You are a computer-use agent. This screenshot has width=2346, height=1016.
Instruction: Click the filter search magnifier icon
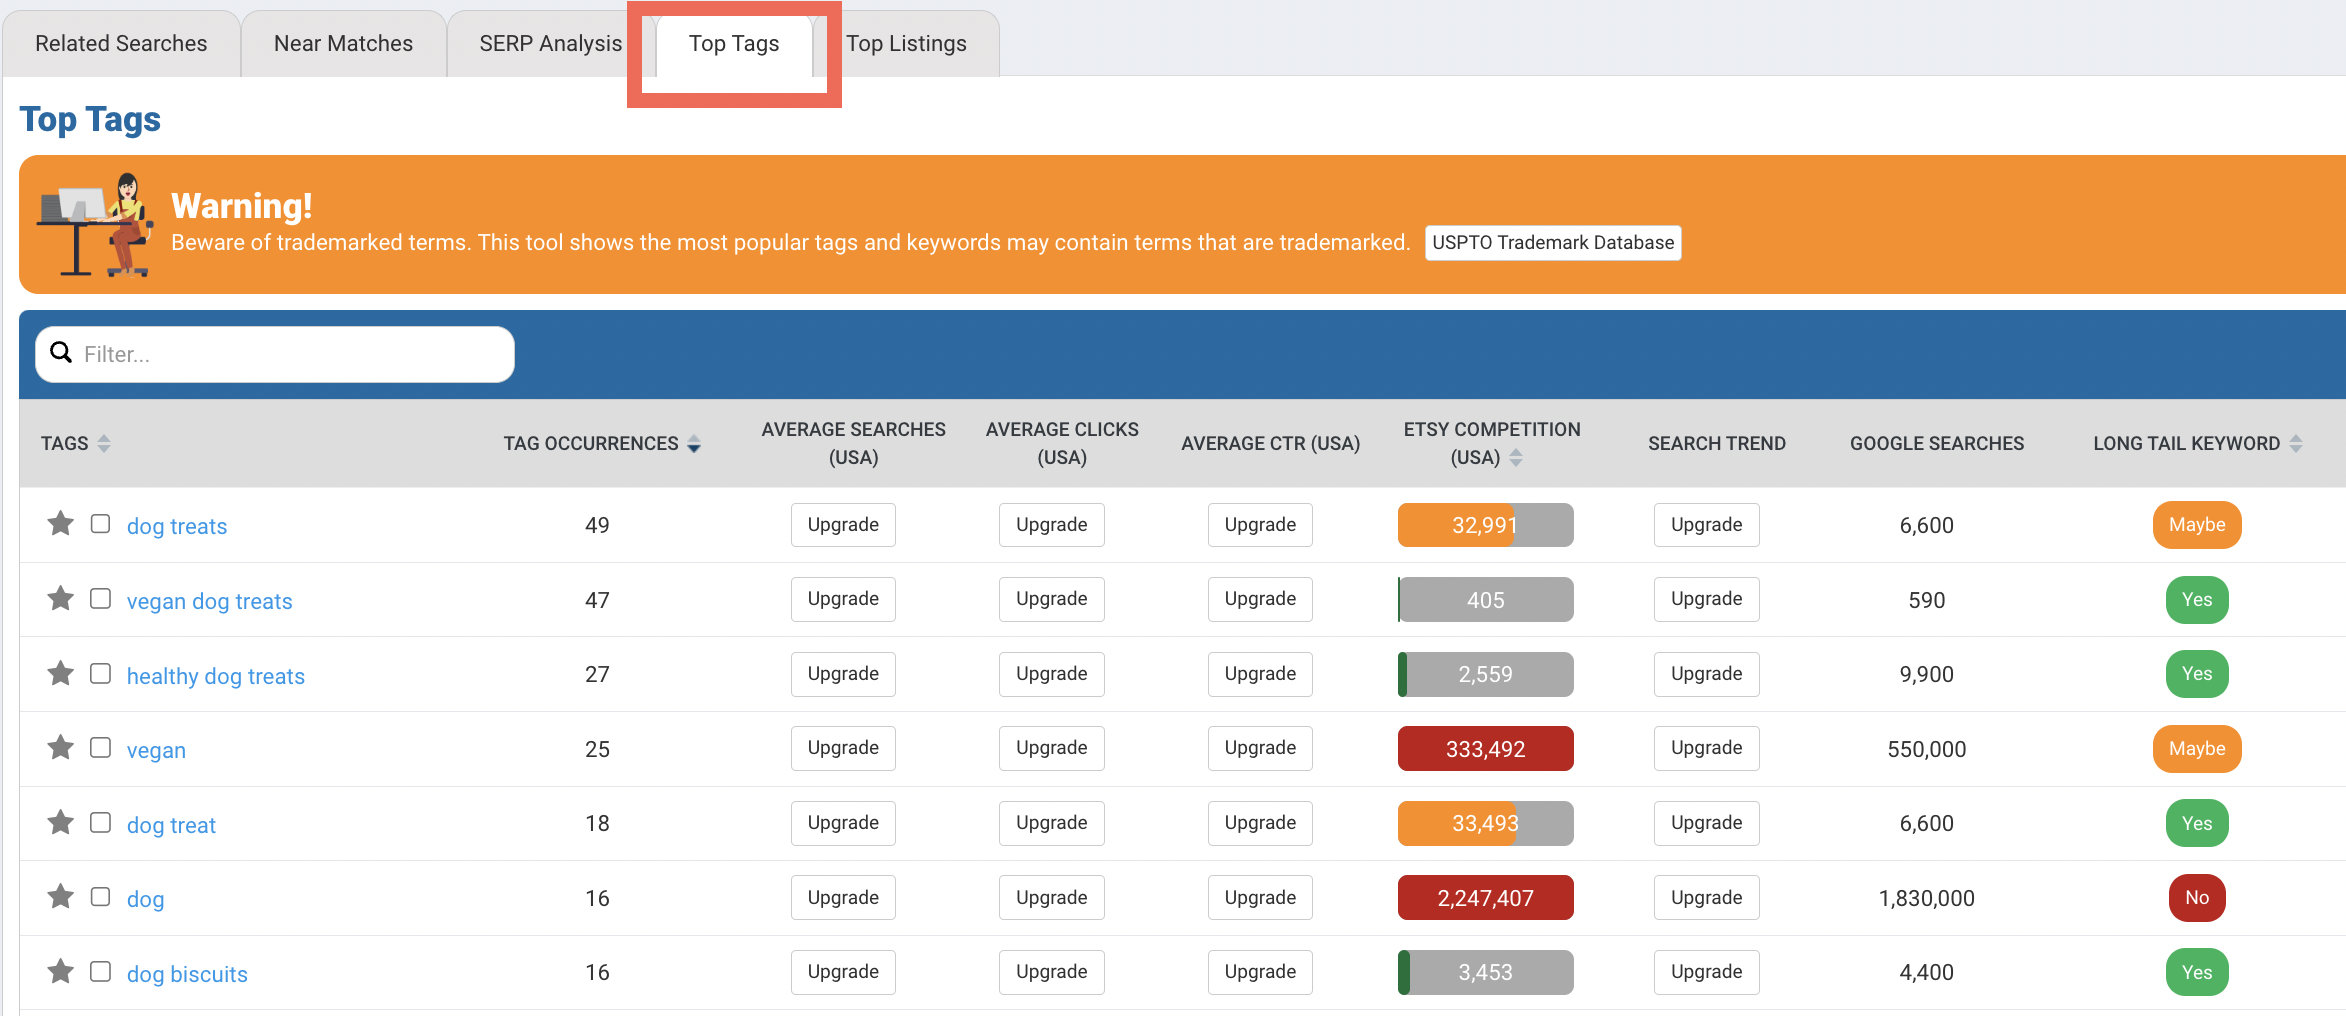[x=61, y=353]
